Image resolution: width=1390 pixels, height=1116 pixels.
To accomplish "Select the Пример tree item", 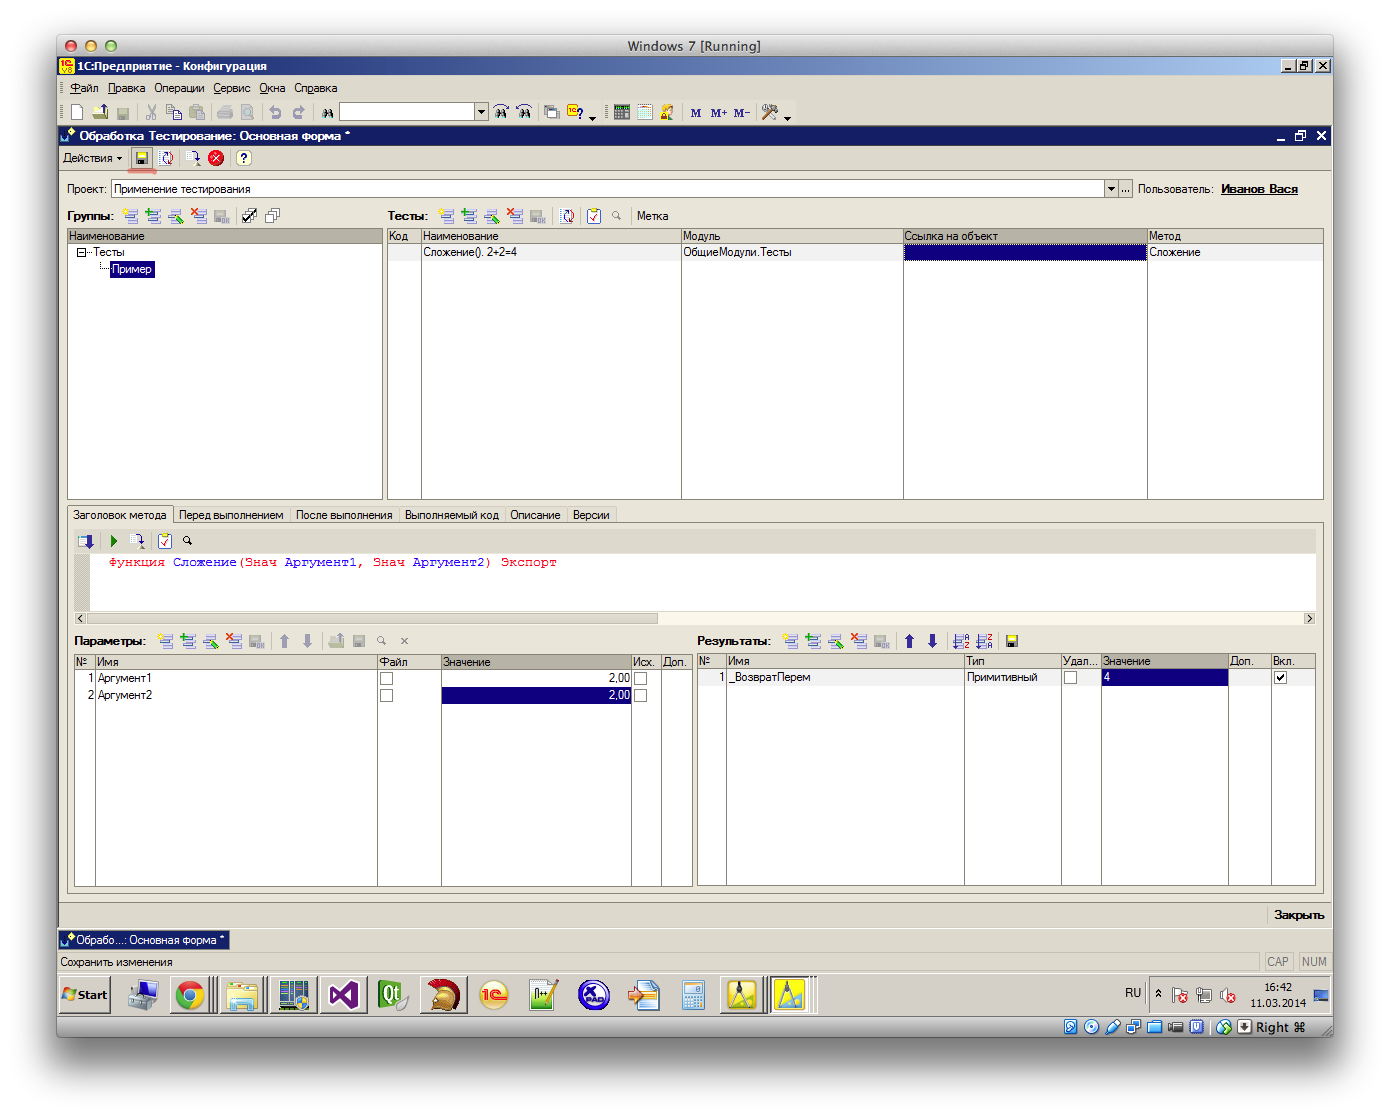I will 132,269.
